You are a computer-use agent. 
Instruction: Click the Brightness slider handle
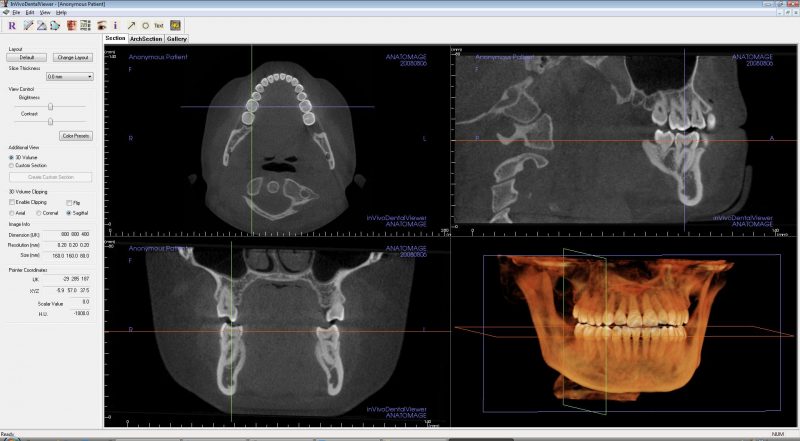point(50,106)
